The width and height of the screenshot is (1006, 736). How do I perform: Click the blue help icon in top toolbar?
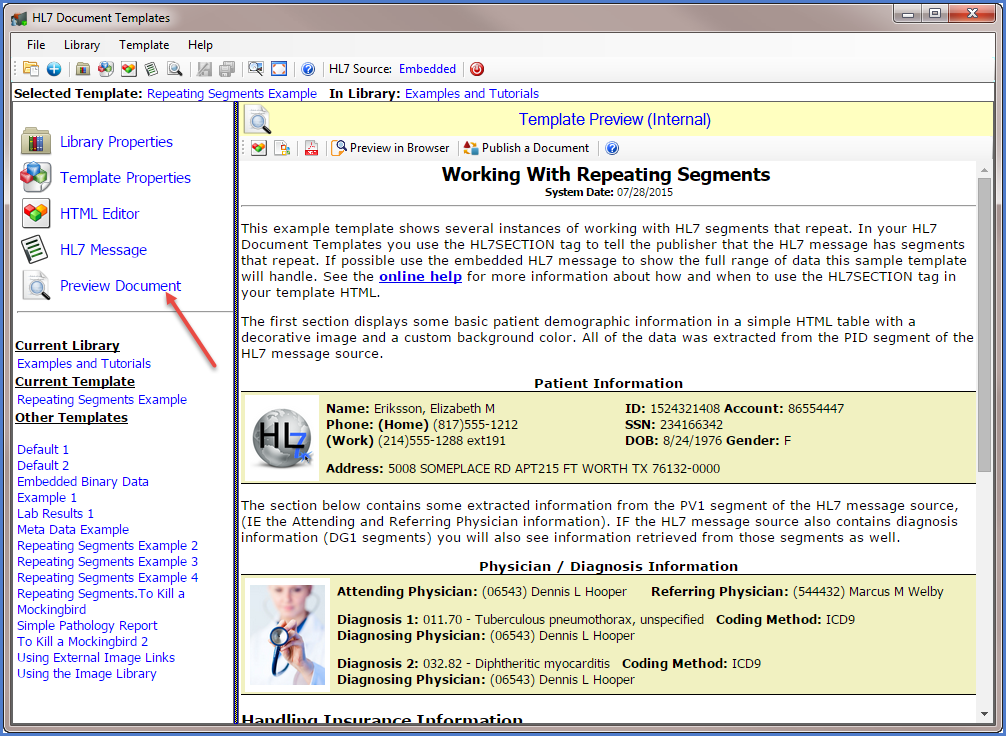(x=308, y=69)
